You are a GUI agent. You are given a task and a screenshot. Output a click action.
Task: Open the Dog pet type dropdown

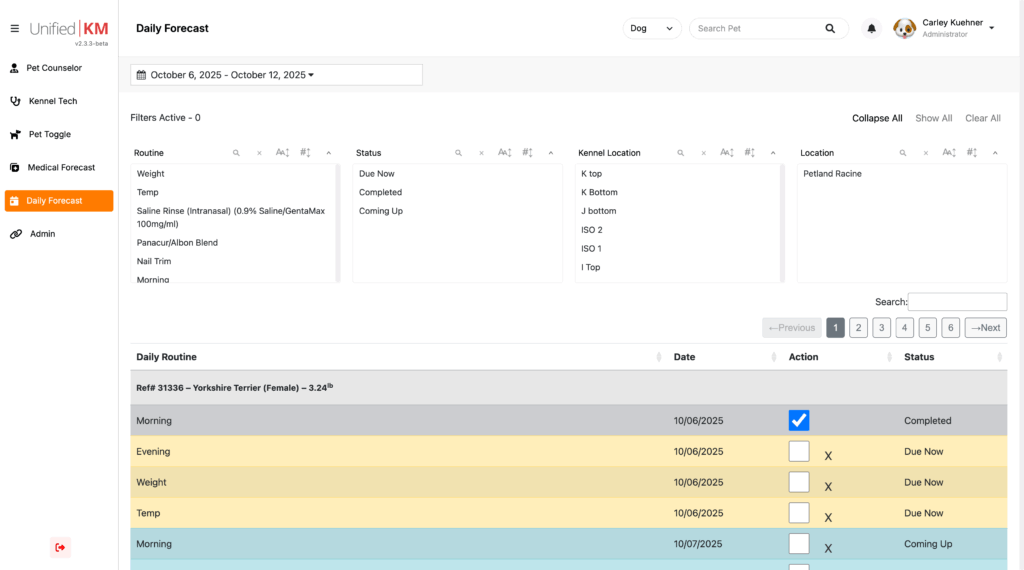click(652, 29)
